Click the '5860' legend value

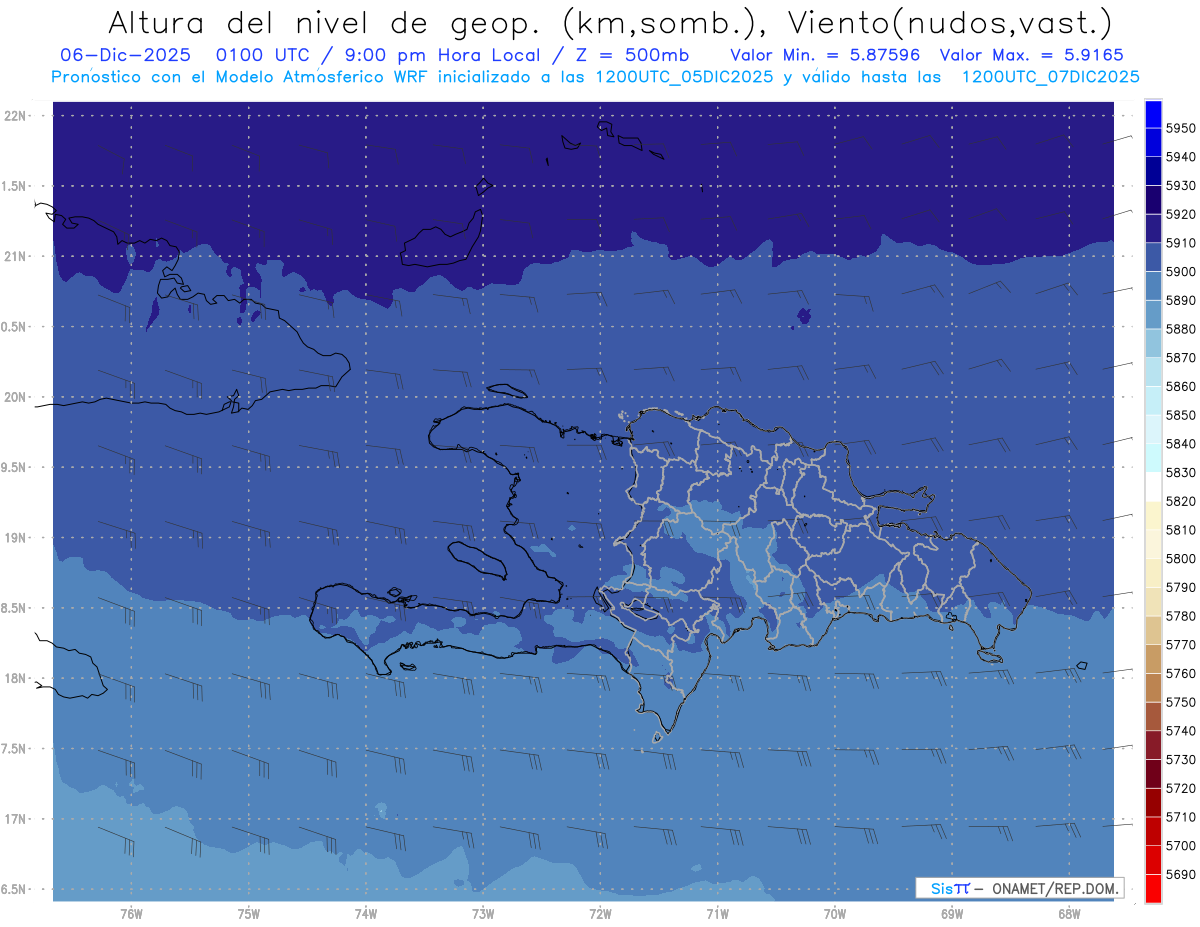point(1181,387)
